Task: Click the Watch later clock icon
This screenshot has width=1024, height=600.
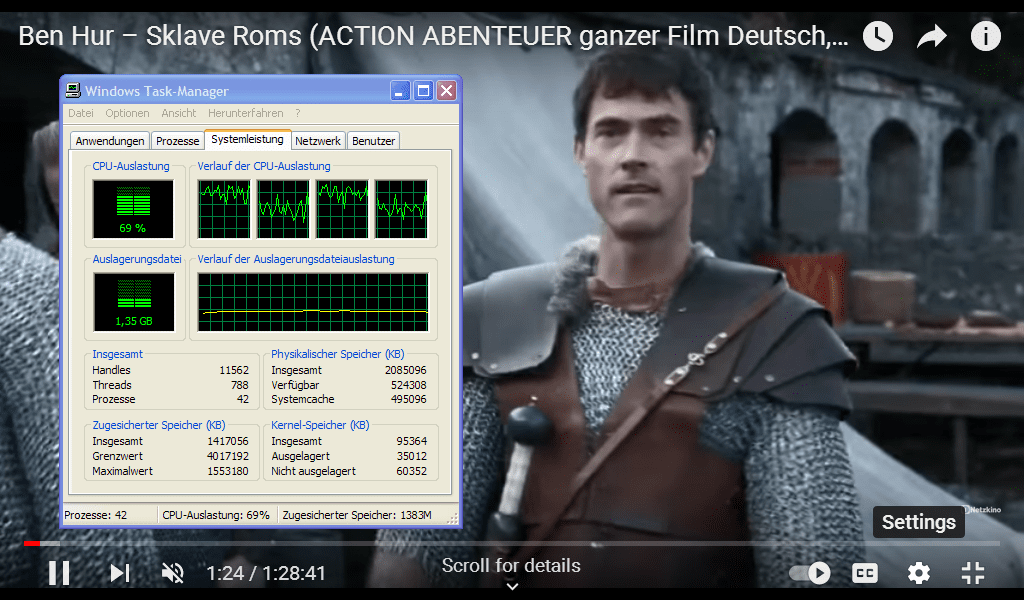Action: [878, 36]
